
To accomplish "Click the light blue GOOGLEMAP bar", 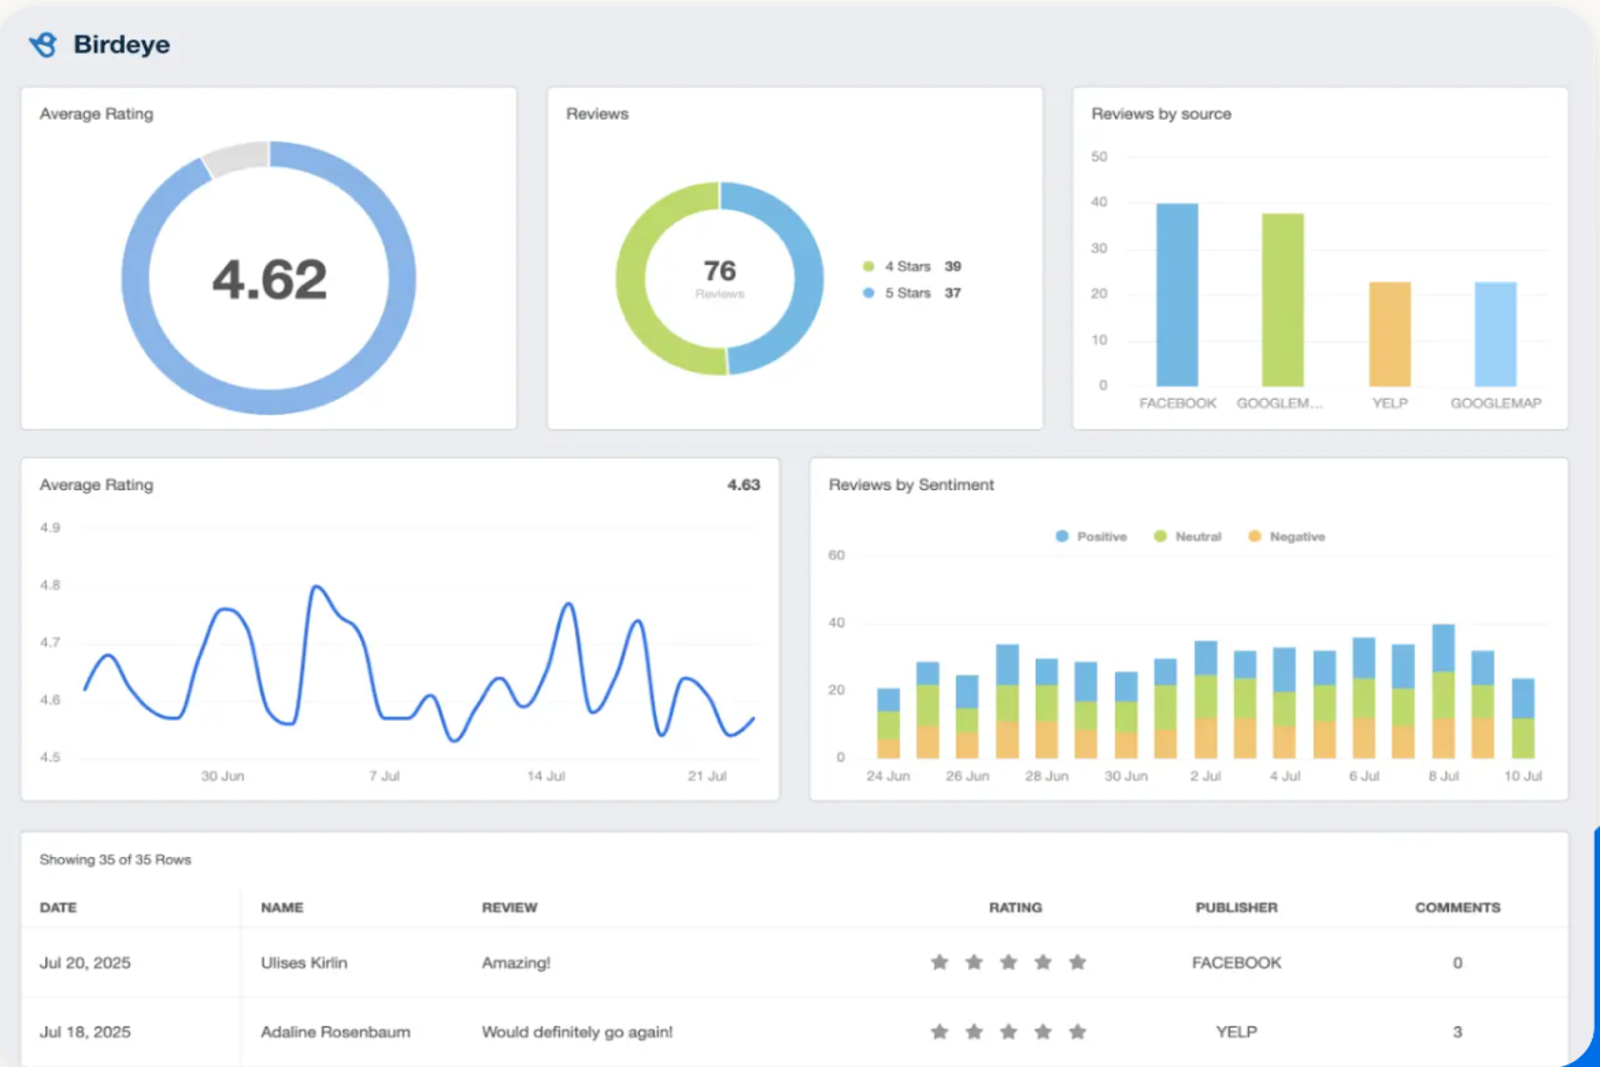I will [1495, 334].
